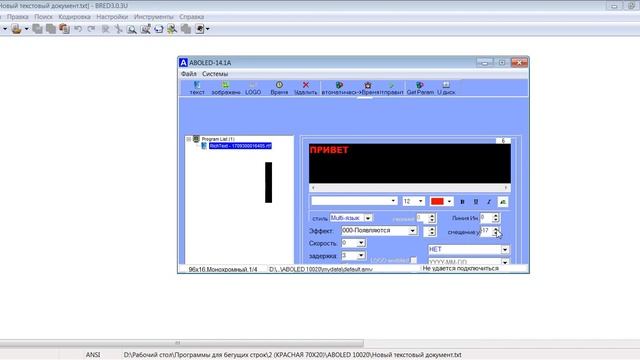Click the green figure icon in BRED3 toolbar
The width and height of the screenshot is (640, 360).
point(172,29)
